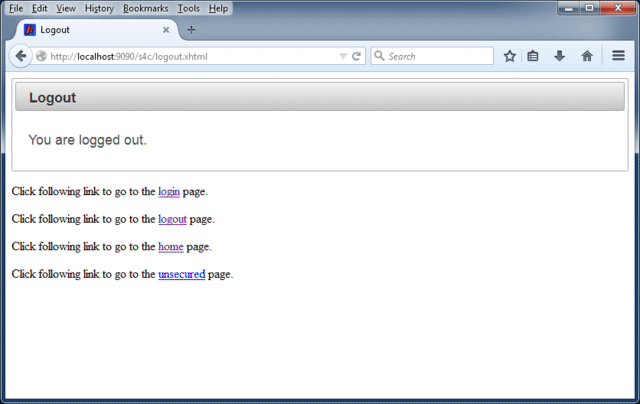640x404 pixels.
Task: Reload the page with the refresh icon
Action: [356, 56]
